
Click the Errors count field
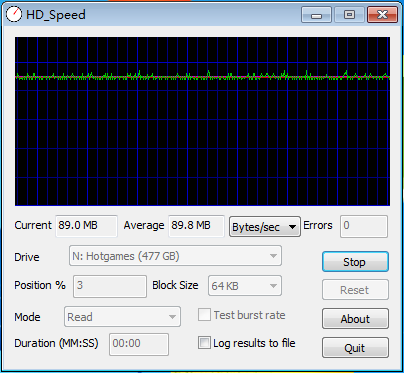click(x=364, y=226)
